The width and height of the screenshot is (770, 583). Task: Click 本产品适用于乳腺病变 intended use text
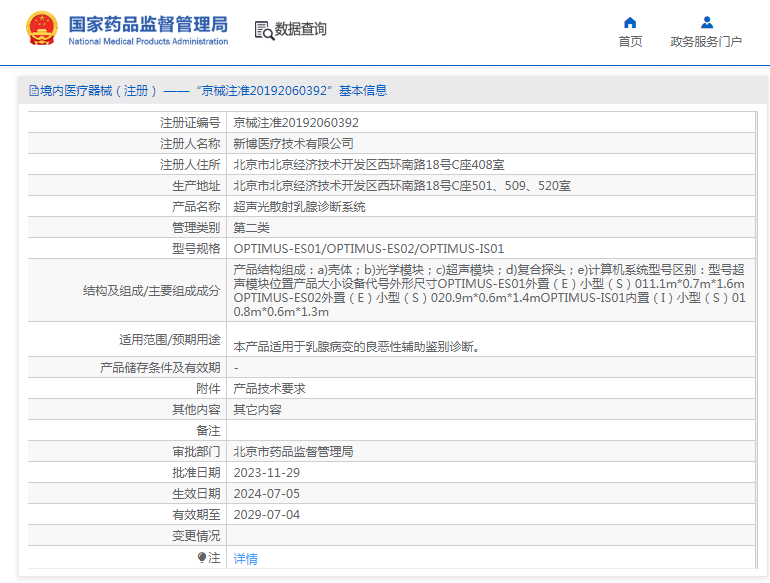tap(357, 347)
